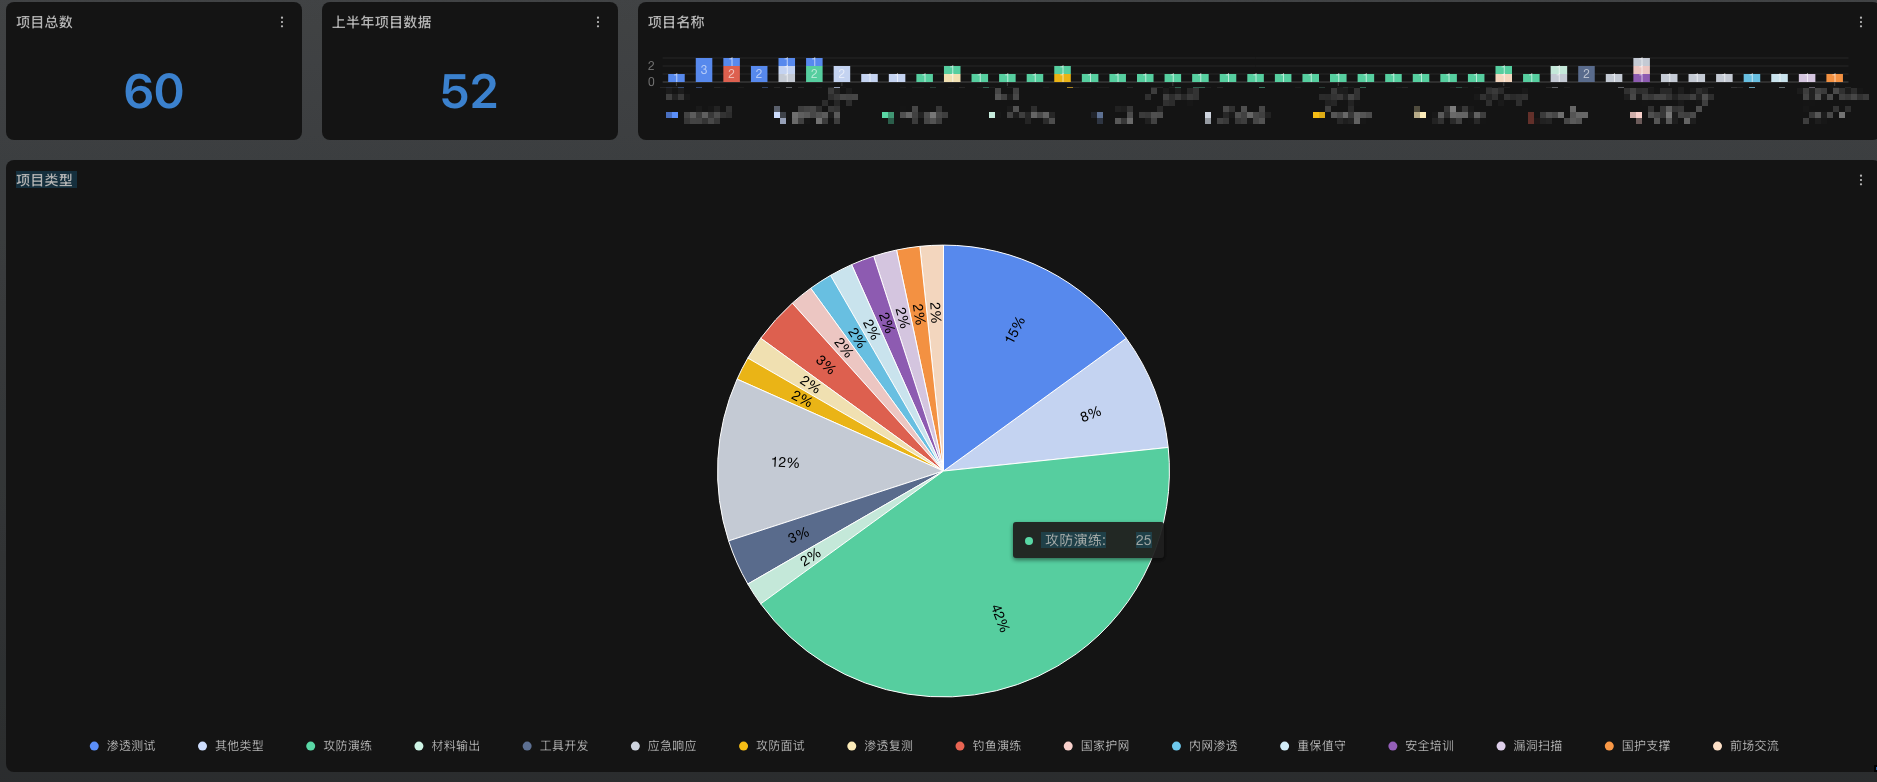Click the orange dot beside 国护支撑
The width and height of the screenshot is (1877, 782).
[1609, 746]
